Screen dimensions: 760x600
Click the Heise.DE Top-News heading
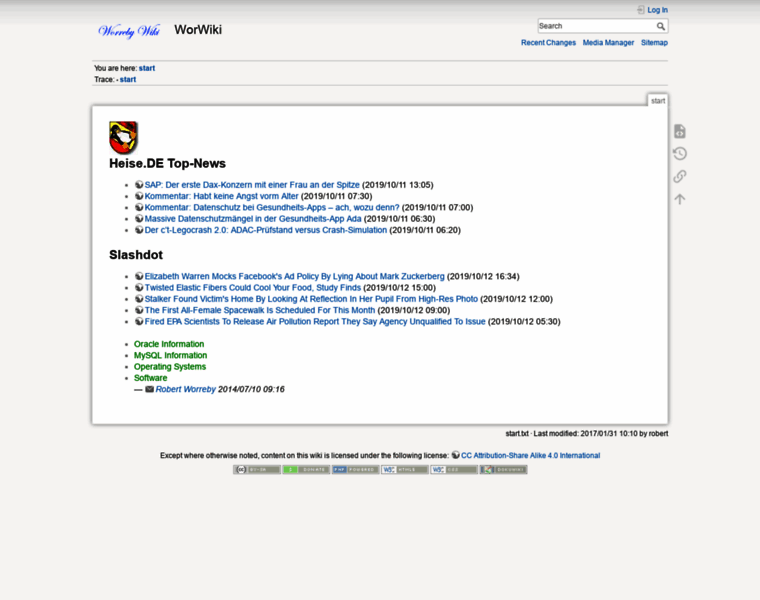(167, 163)
